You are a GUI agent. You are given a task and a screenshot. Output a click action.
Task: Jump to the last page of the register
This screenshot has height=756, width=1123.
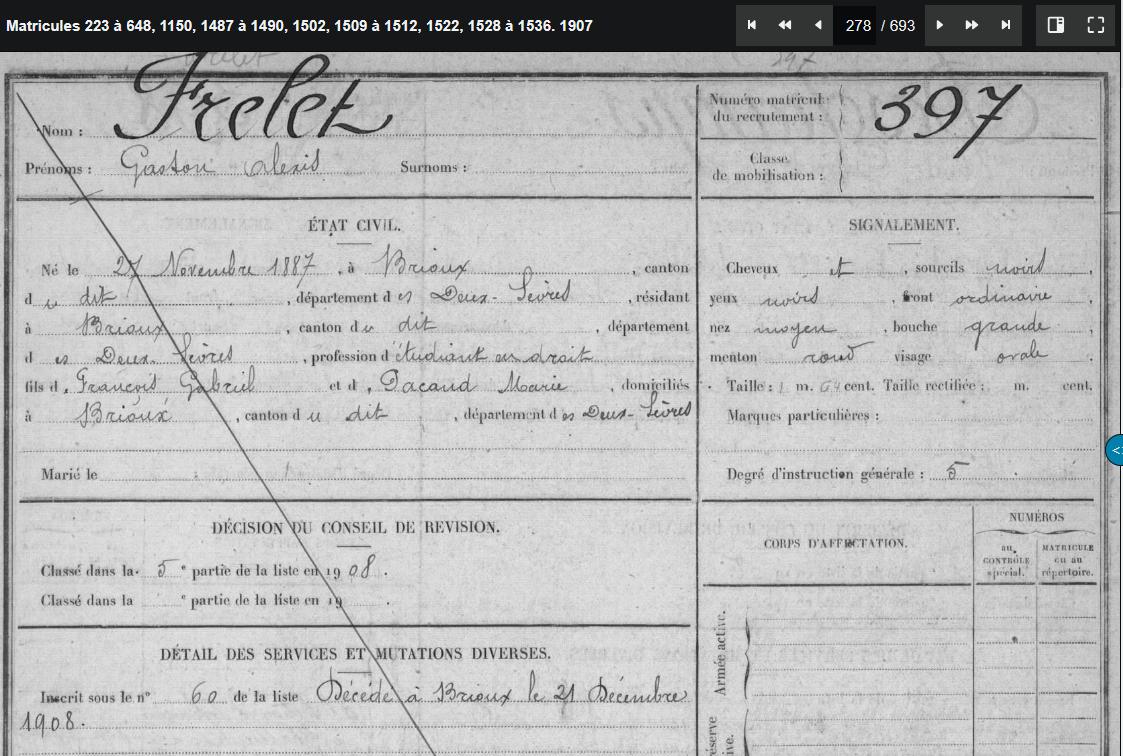[1006, 26]
